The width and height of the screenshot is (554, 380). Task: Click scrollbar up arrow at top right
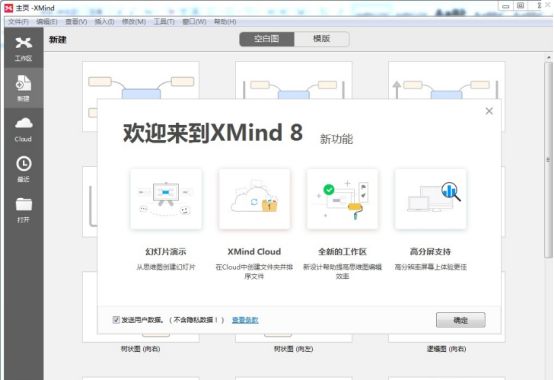pos(548,57)
